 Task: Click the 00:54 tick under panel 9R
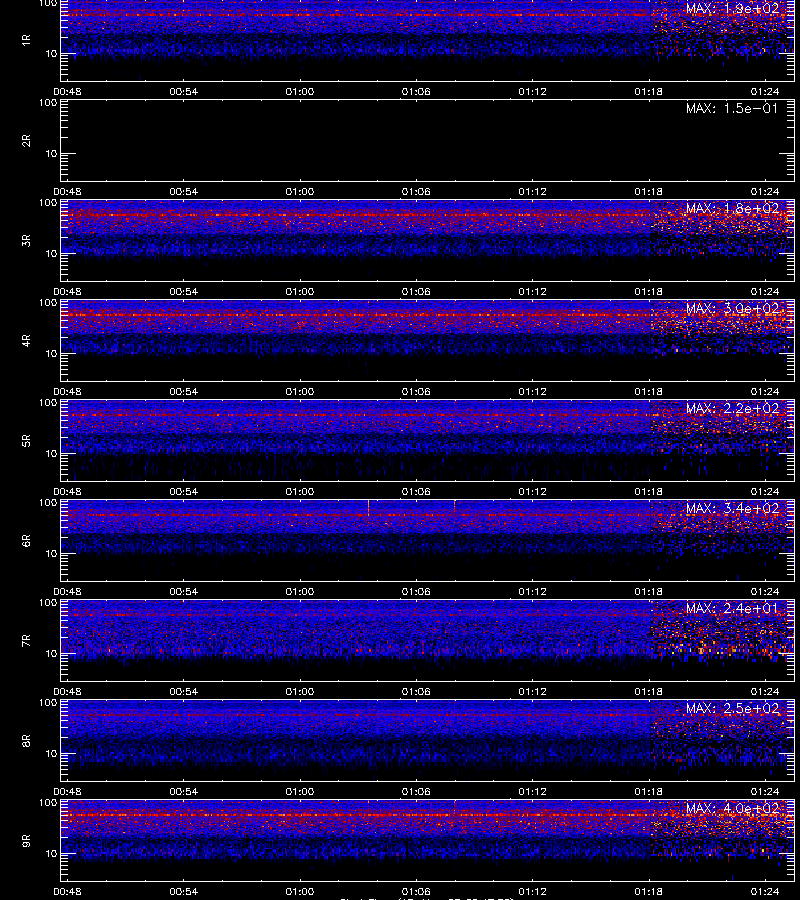tap(184, 891)
